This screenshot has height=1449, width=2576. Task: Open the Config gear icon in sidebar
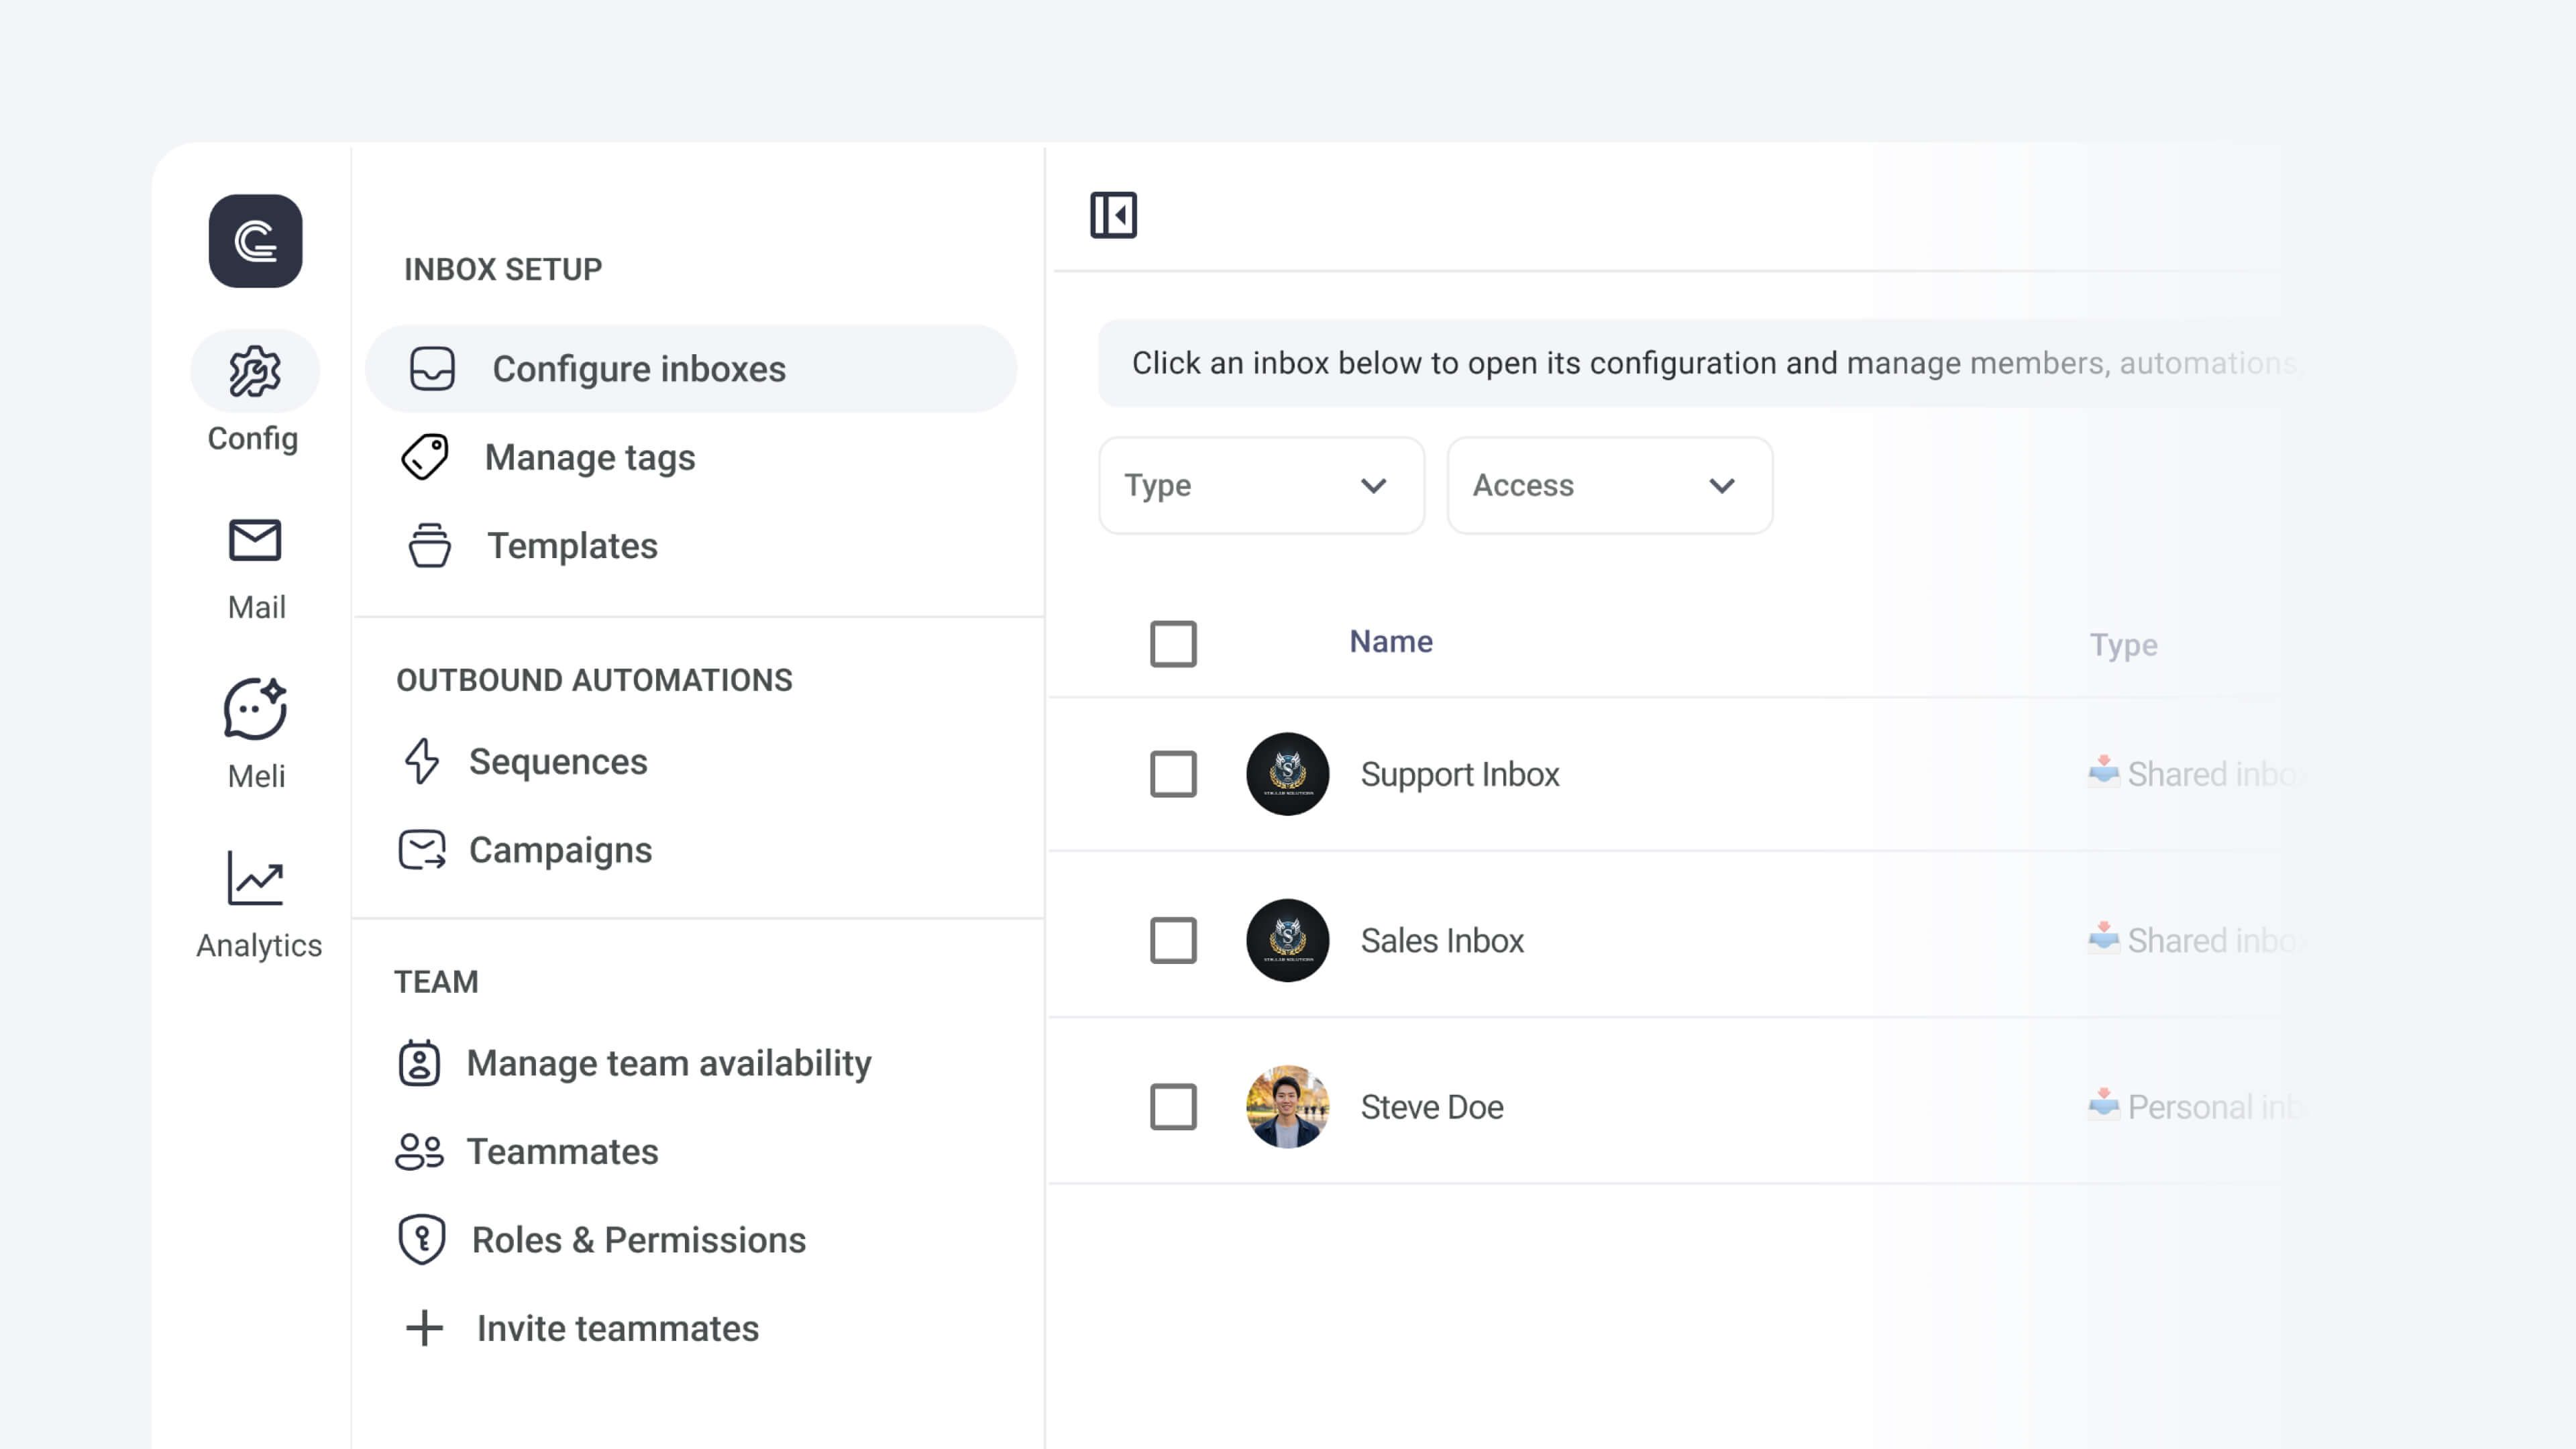coord(255,371)
